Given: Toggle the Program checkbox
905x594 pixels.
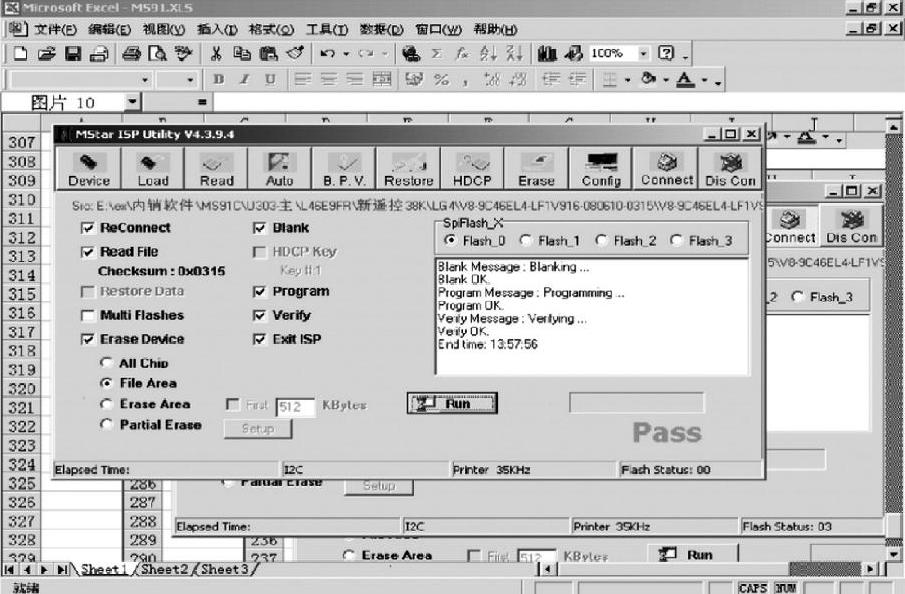Looking at the screenshot, I should 260,292.
